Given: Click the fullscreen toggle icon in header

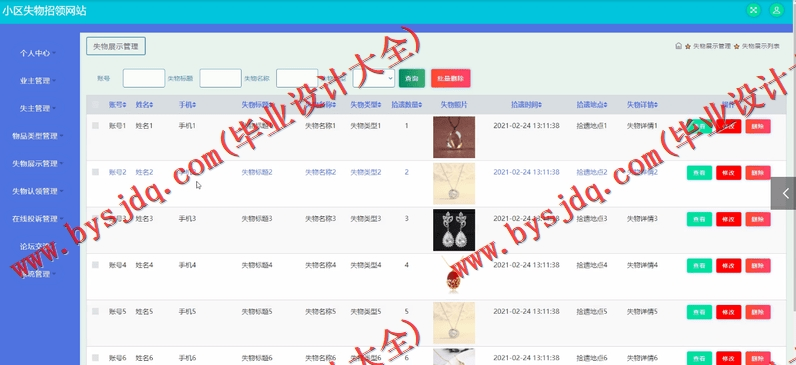Looking at the screenshot, I should (753, 10).
